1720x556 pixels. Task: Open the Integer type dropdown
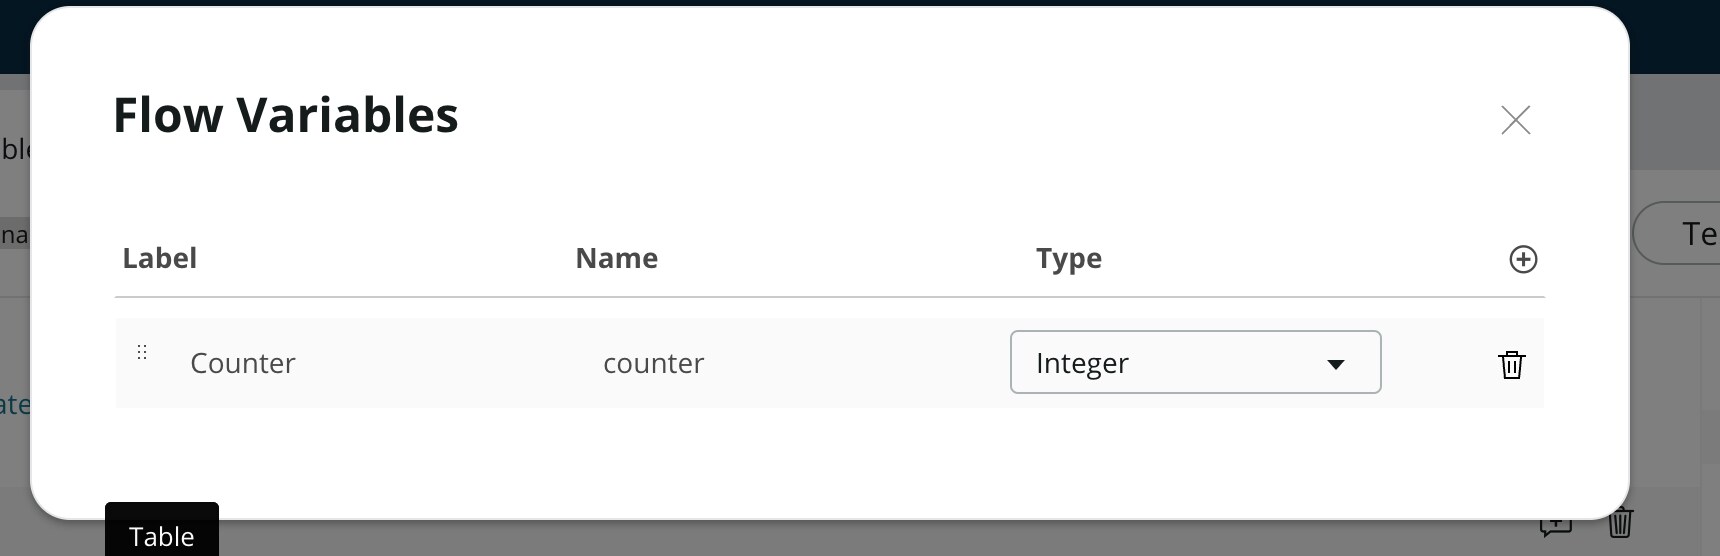tap(1195, 362)
